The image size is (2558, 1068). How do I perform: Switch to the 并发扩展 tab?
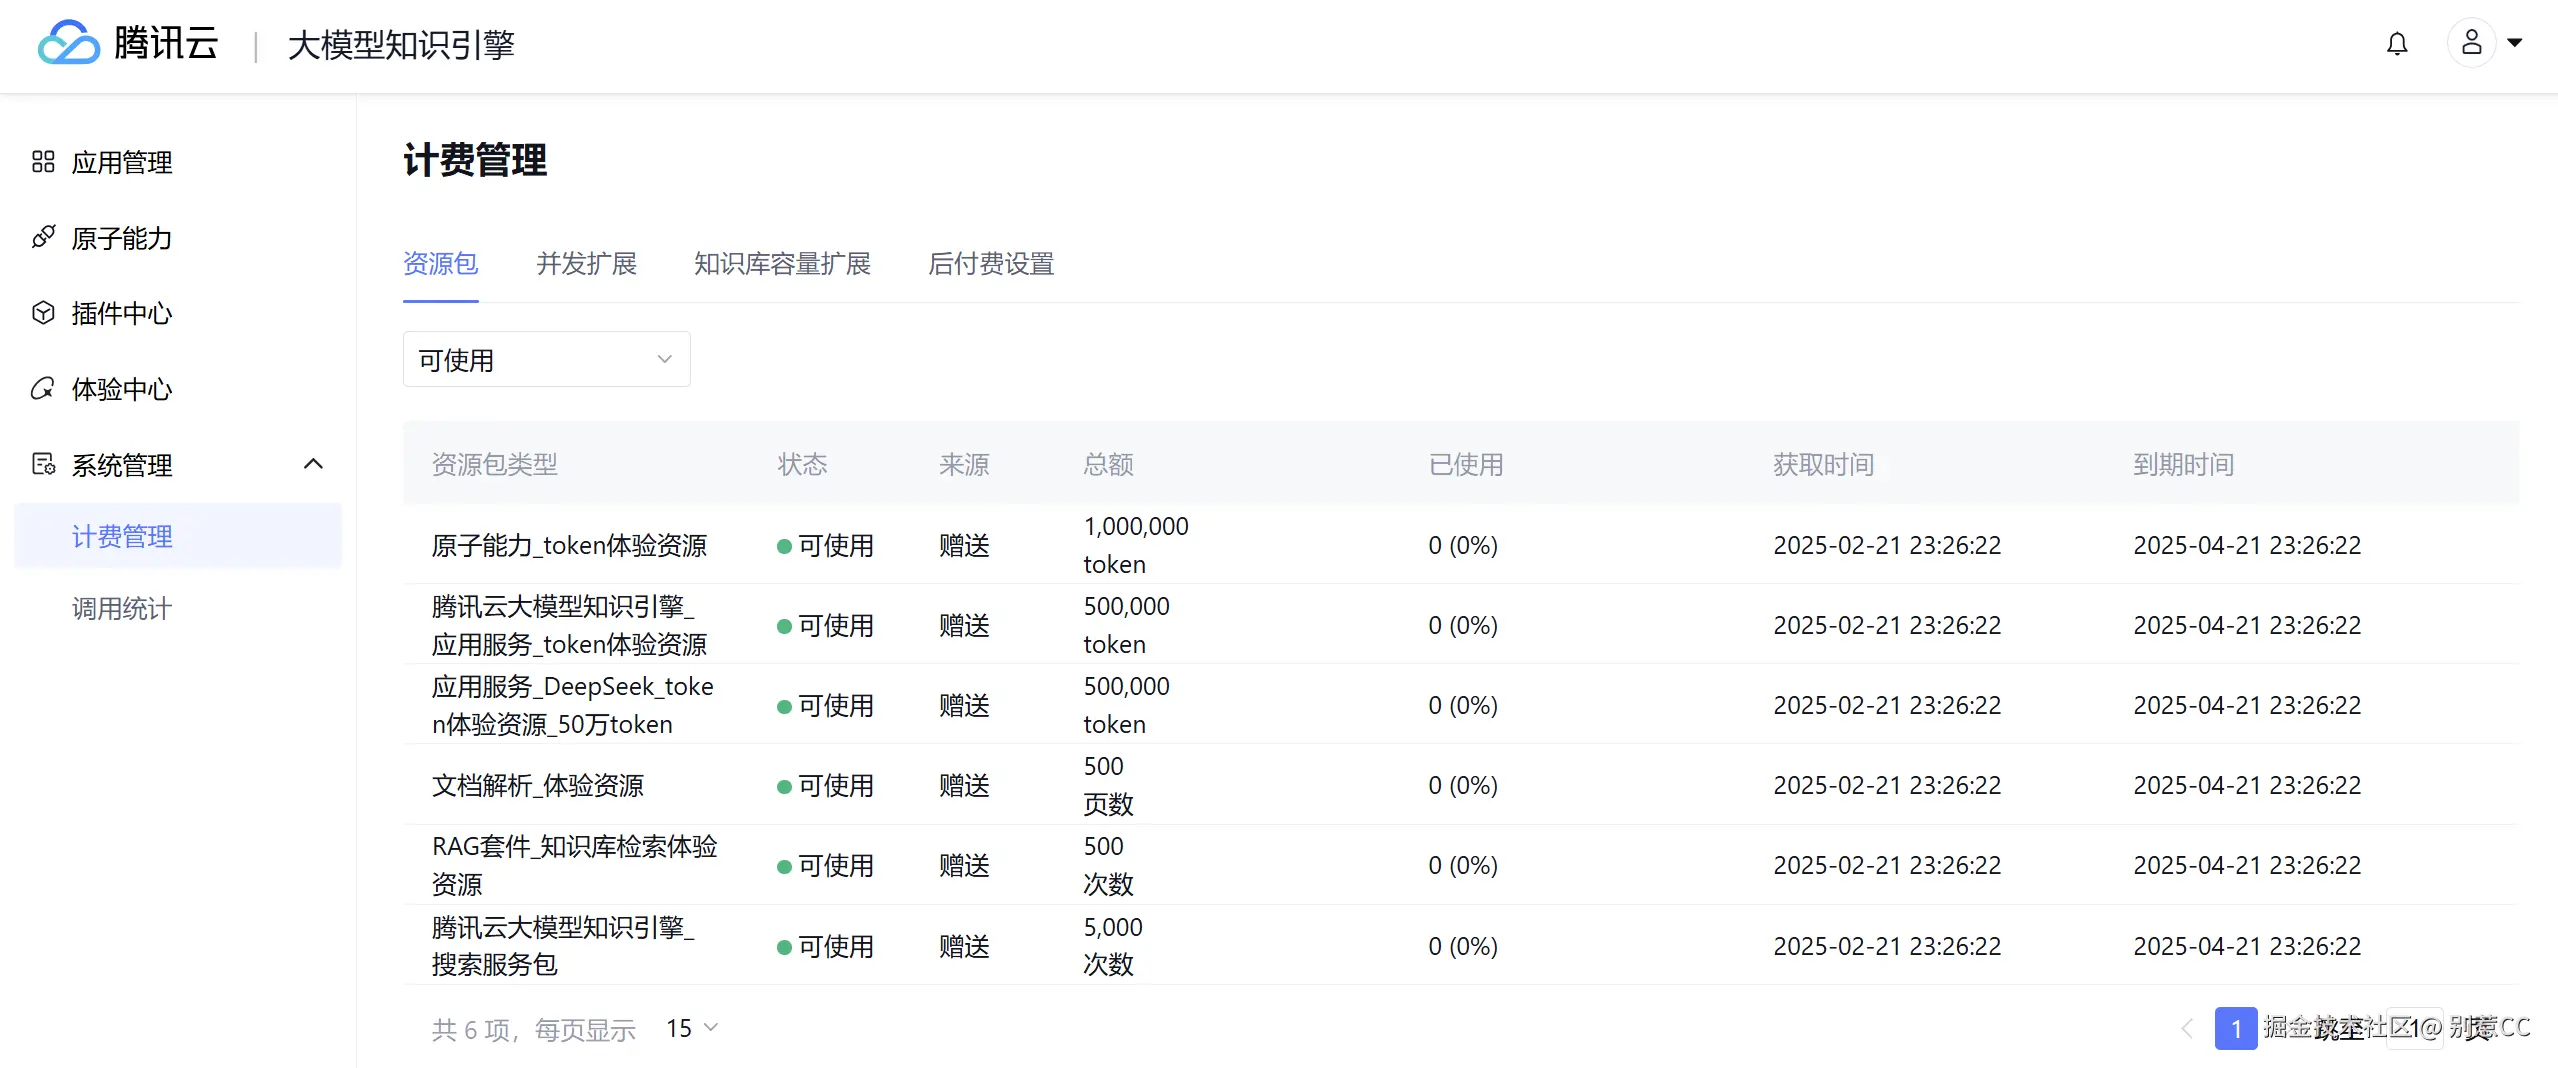(586, 264)
